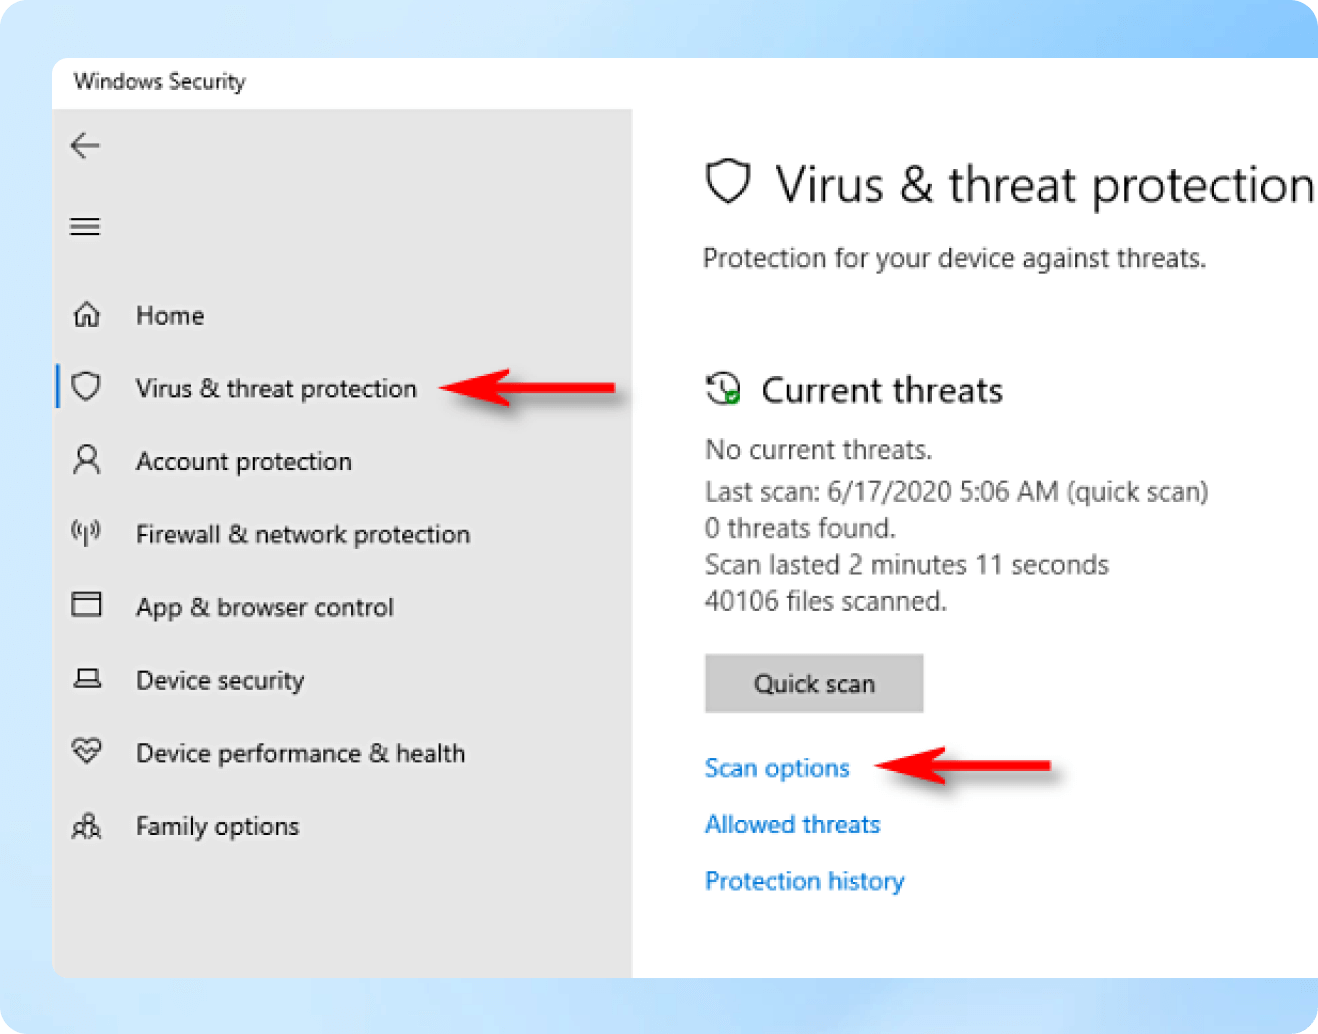Select Firewall & network protection label

pos(303,534)
